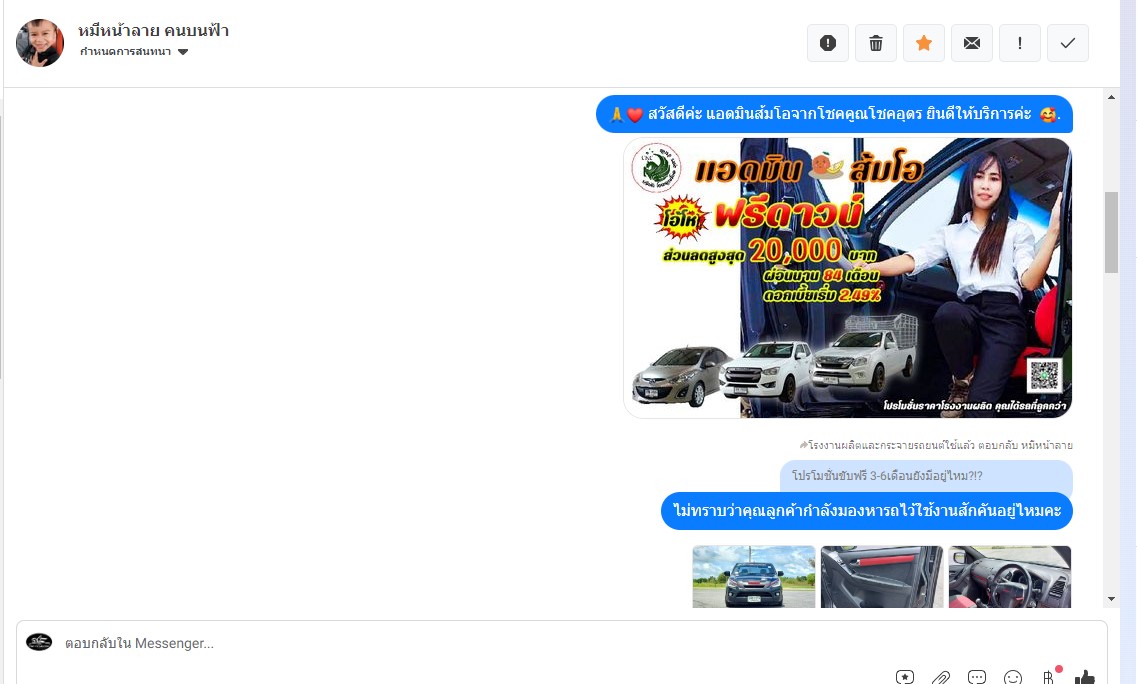Click contact name หมีหน้าลาย คนบนฟ้า

pos(154,30)
